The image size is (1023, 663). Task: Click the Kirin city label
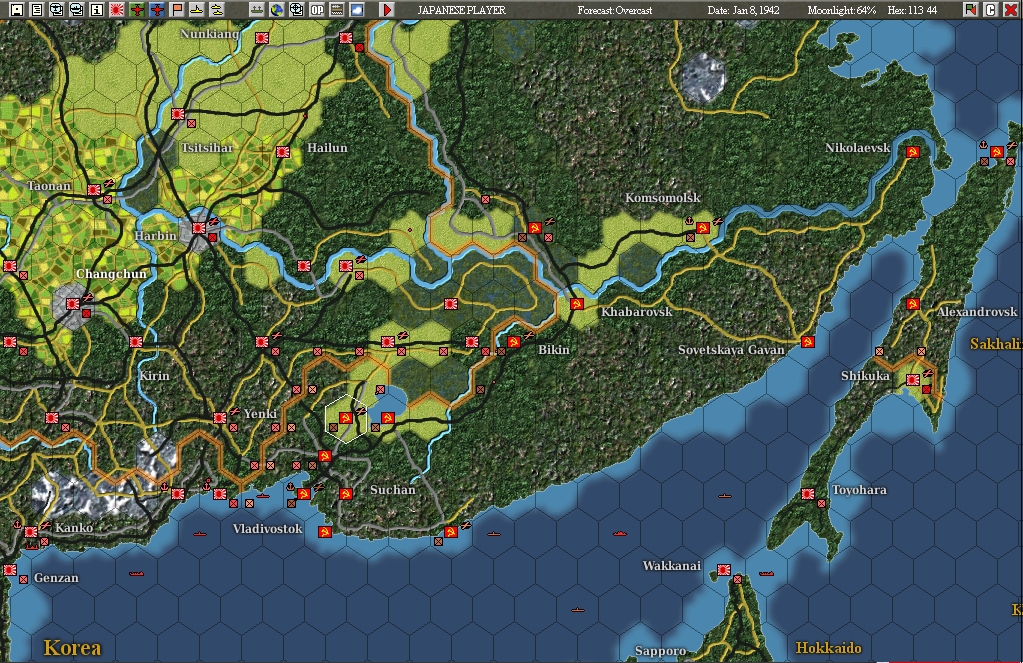pos(154,376)
